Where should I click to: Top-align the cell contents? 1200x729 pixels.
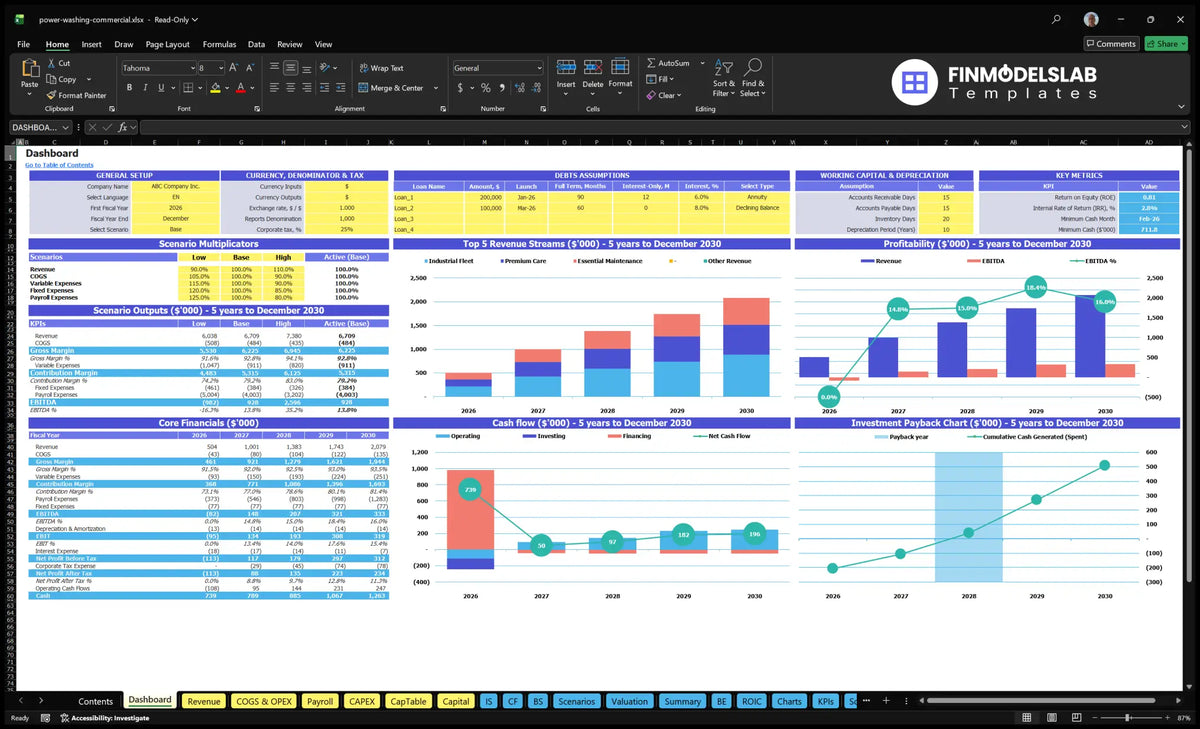pos(274,68)
